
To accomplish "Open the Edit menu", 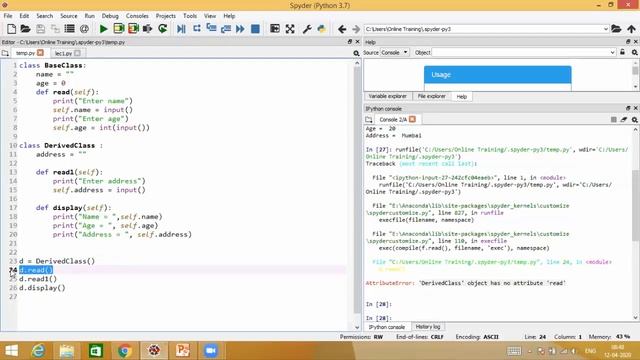I will pos(24,16).
